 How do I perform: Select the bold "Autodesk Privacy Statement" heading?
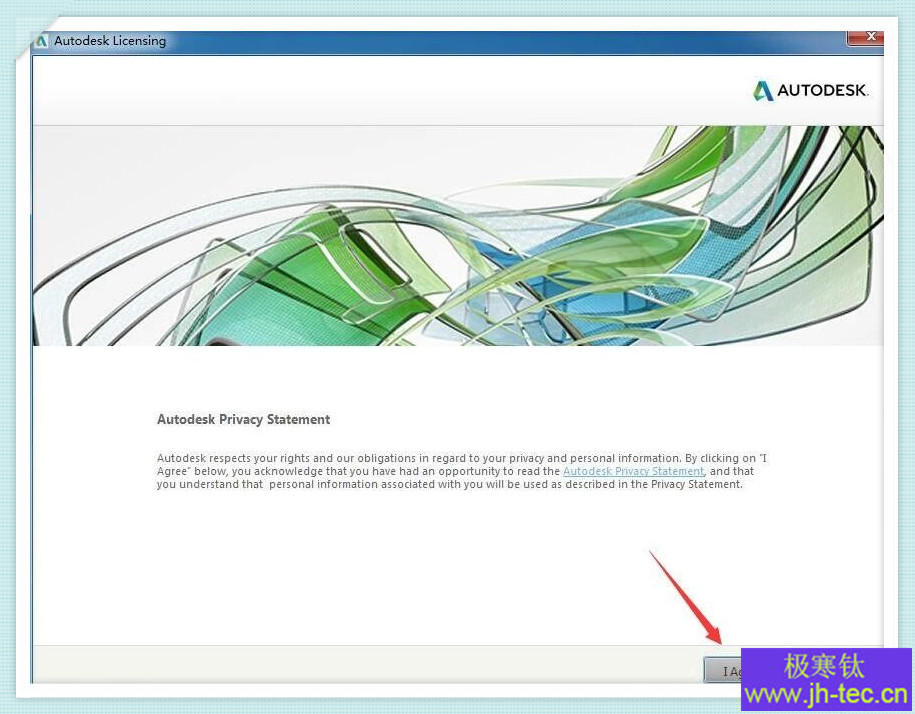click(x=243, y=419)
